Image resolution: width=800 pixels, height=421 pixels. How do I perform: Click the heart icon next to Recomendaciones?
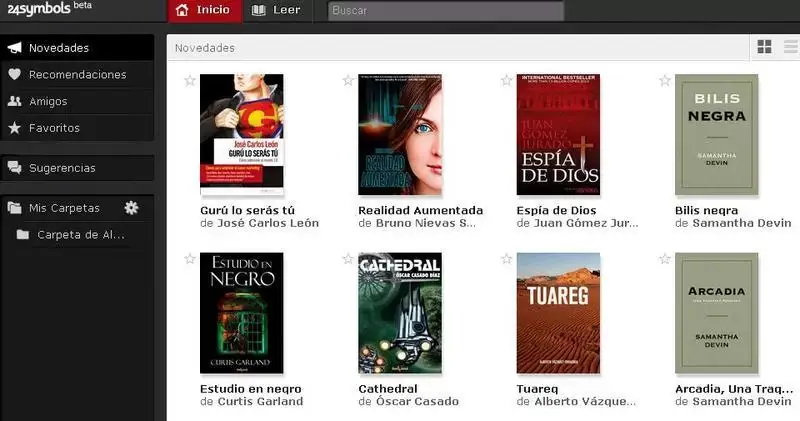[x=15, y=75]
